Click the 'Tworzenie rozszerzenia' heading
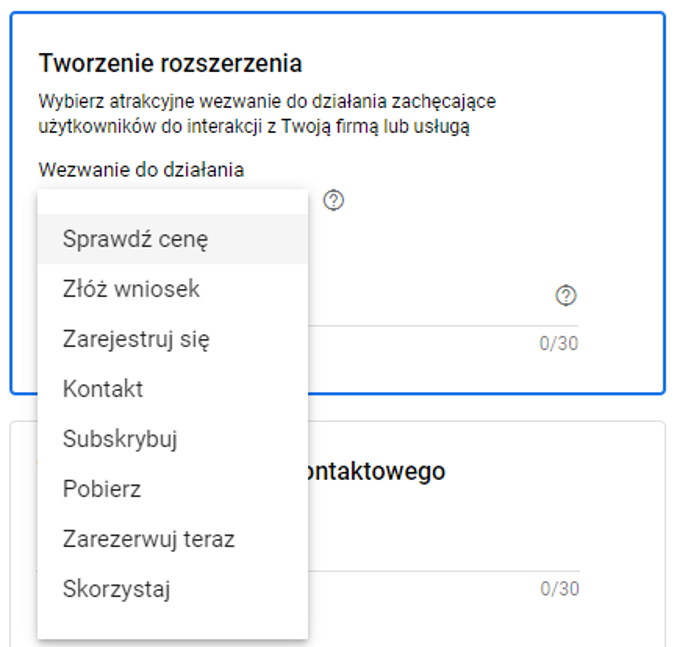Screen dimensions: 677x647 click(170, 64)
